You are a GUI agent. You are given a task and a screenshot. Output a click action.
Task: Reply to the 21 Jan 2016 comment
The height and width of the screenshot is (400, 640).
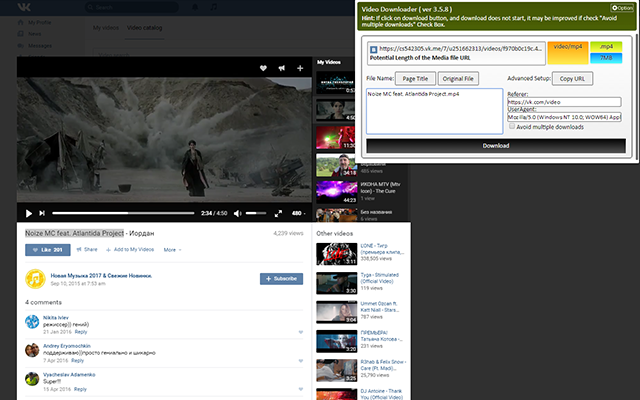point(81,332)
